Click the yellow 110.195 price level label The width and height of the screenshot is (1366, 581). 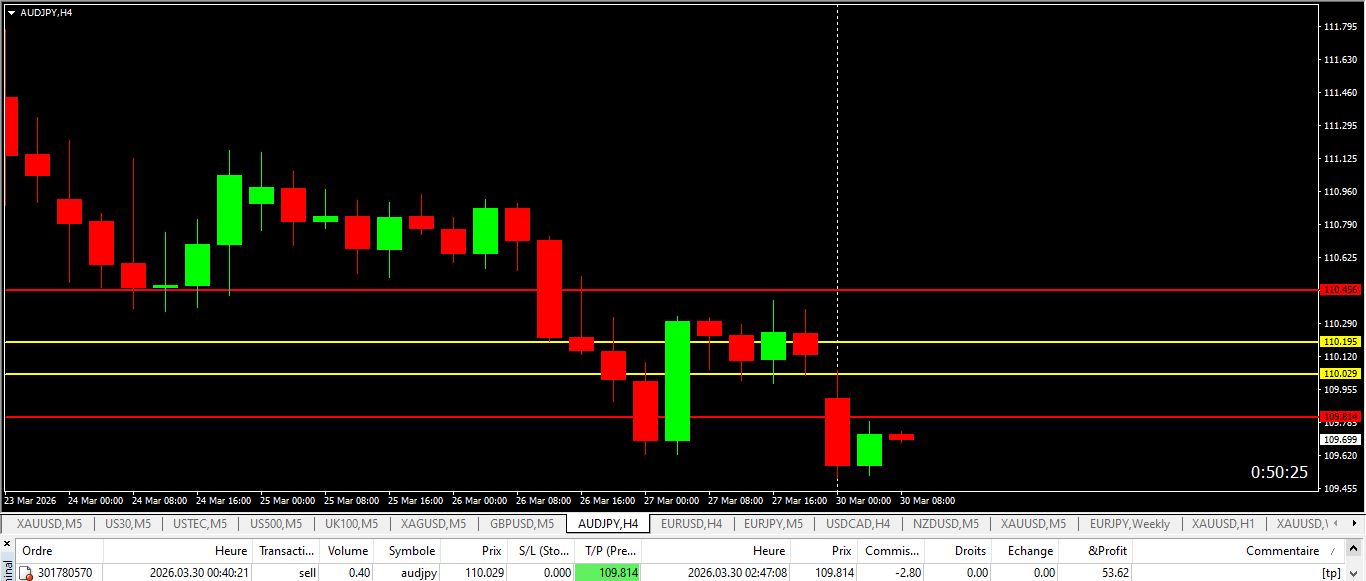coord(1340,342)
